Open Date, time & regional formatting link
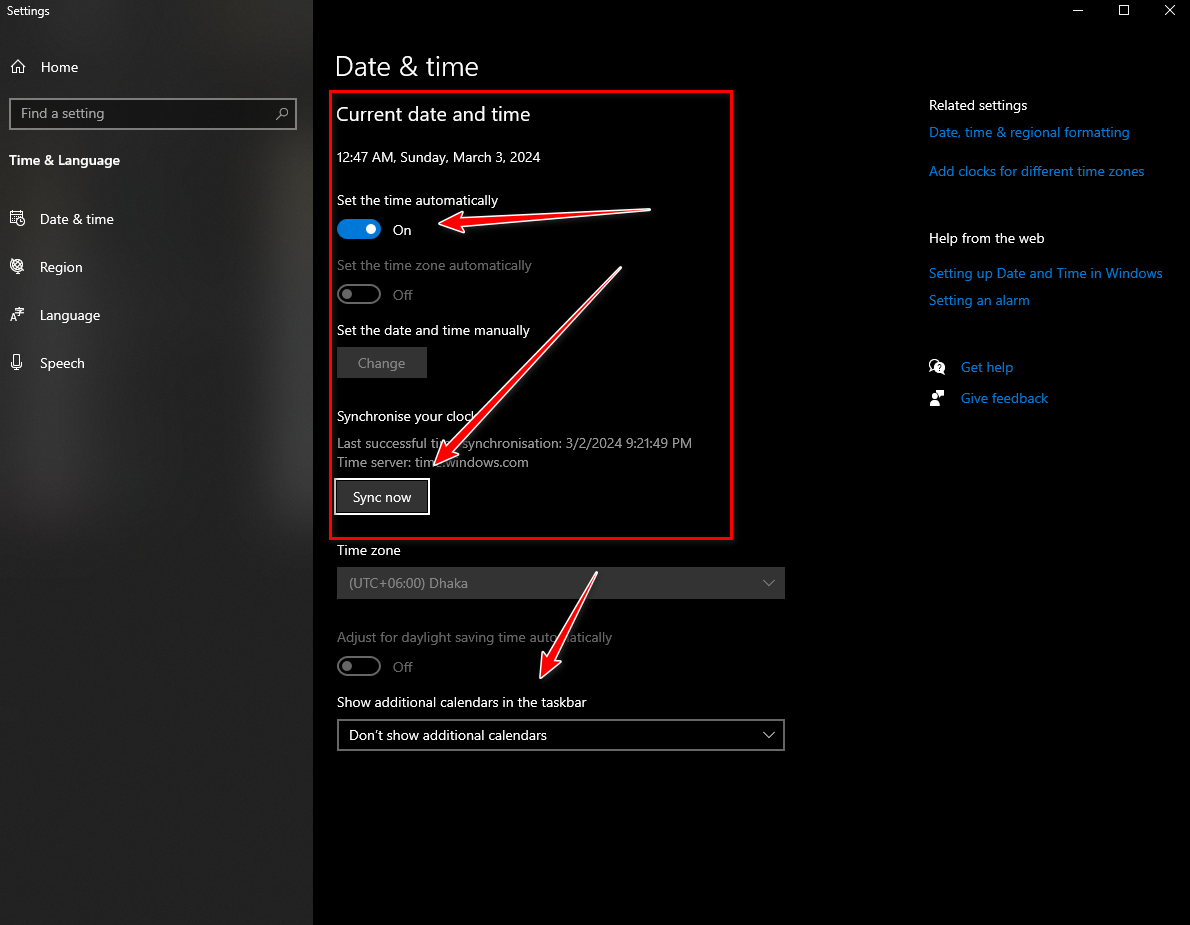 coord(1029,132)
